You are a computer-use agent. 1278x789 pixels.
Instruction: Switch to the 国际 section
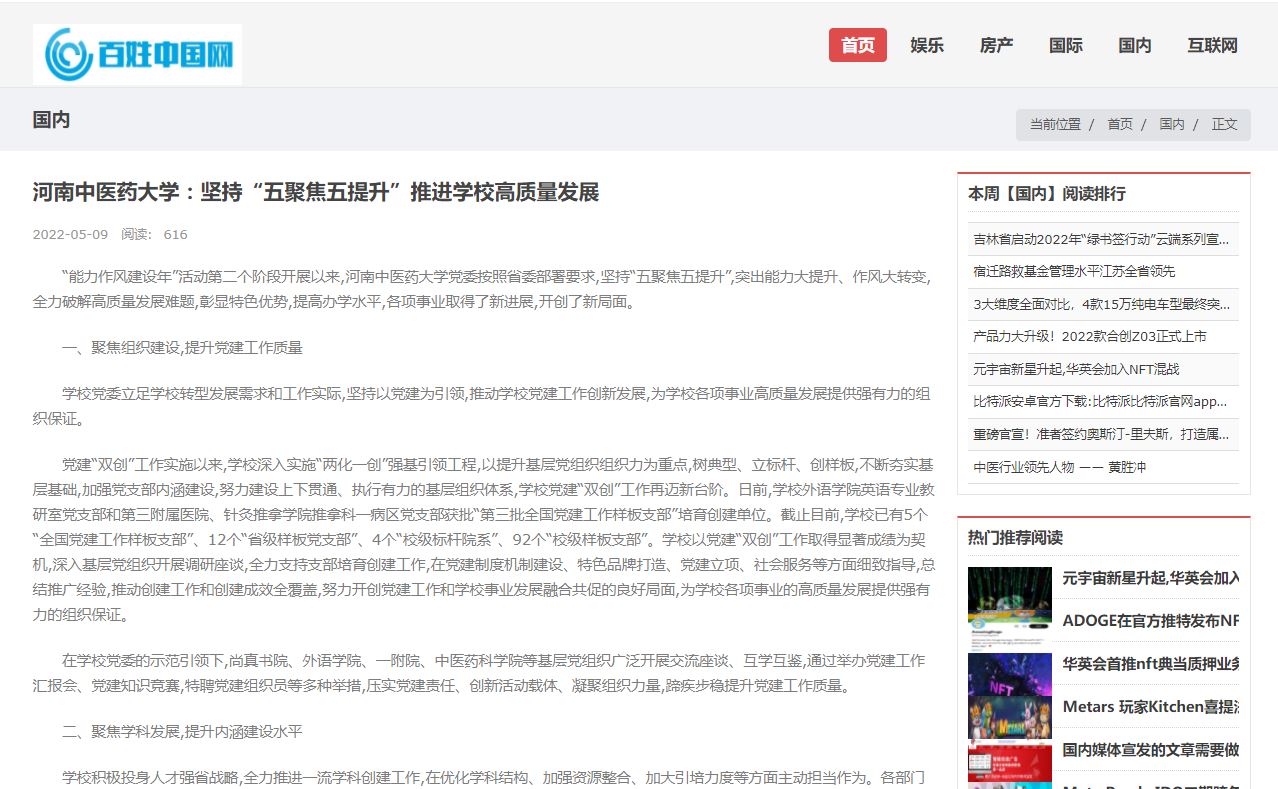point(1065,45)
